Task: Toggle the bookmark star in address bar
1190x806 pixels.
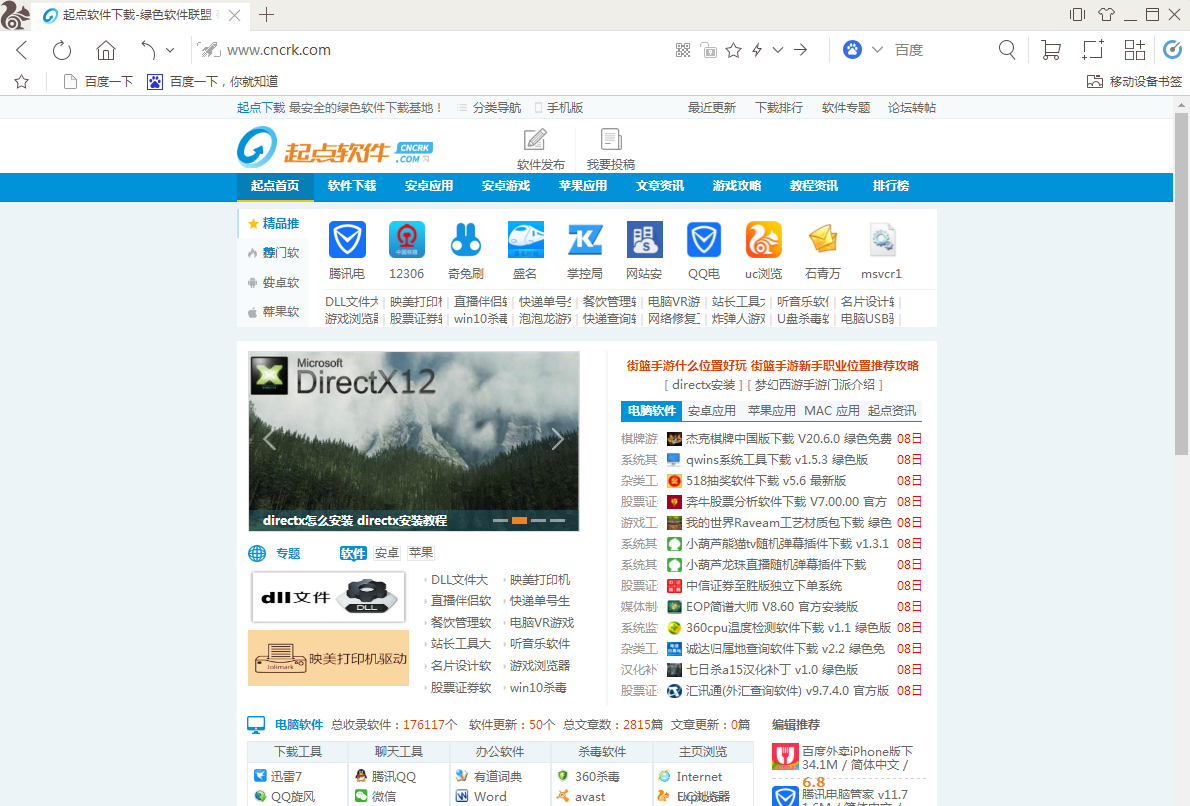Action: point(734,49)
